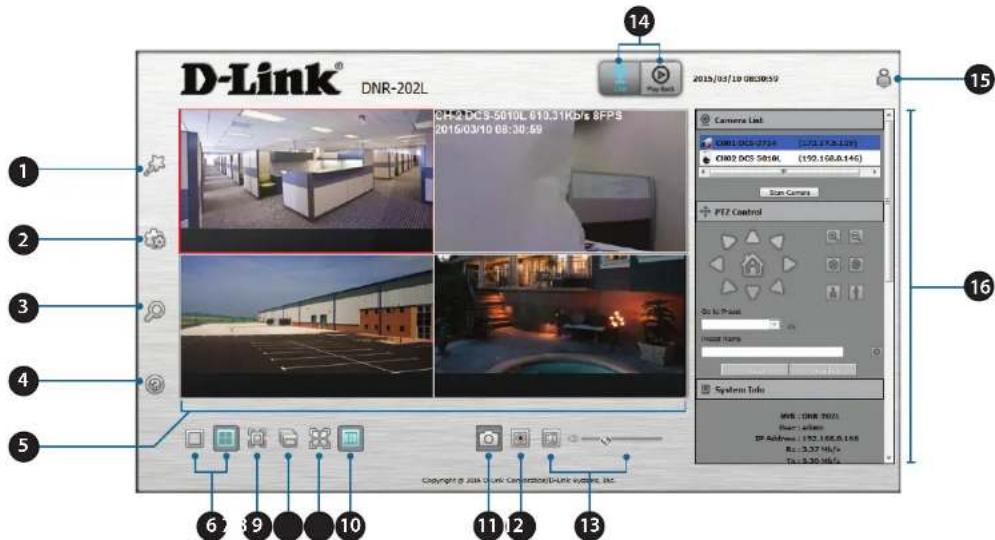This screenshot has width=995, height=540.
Task: Collapse the Camera List panel header
Action: (790, 119)
